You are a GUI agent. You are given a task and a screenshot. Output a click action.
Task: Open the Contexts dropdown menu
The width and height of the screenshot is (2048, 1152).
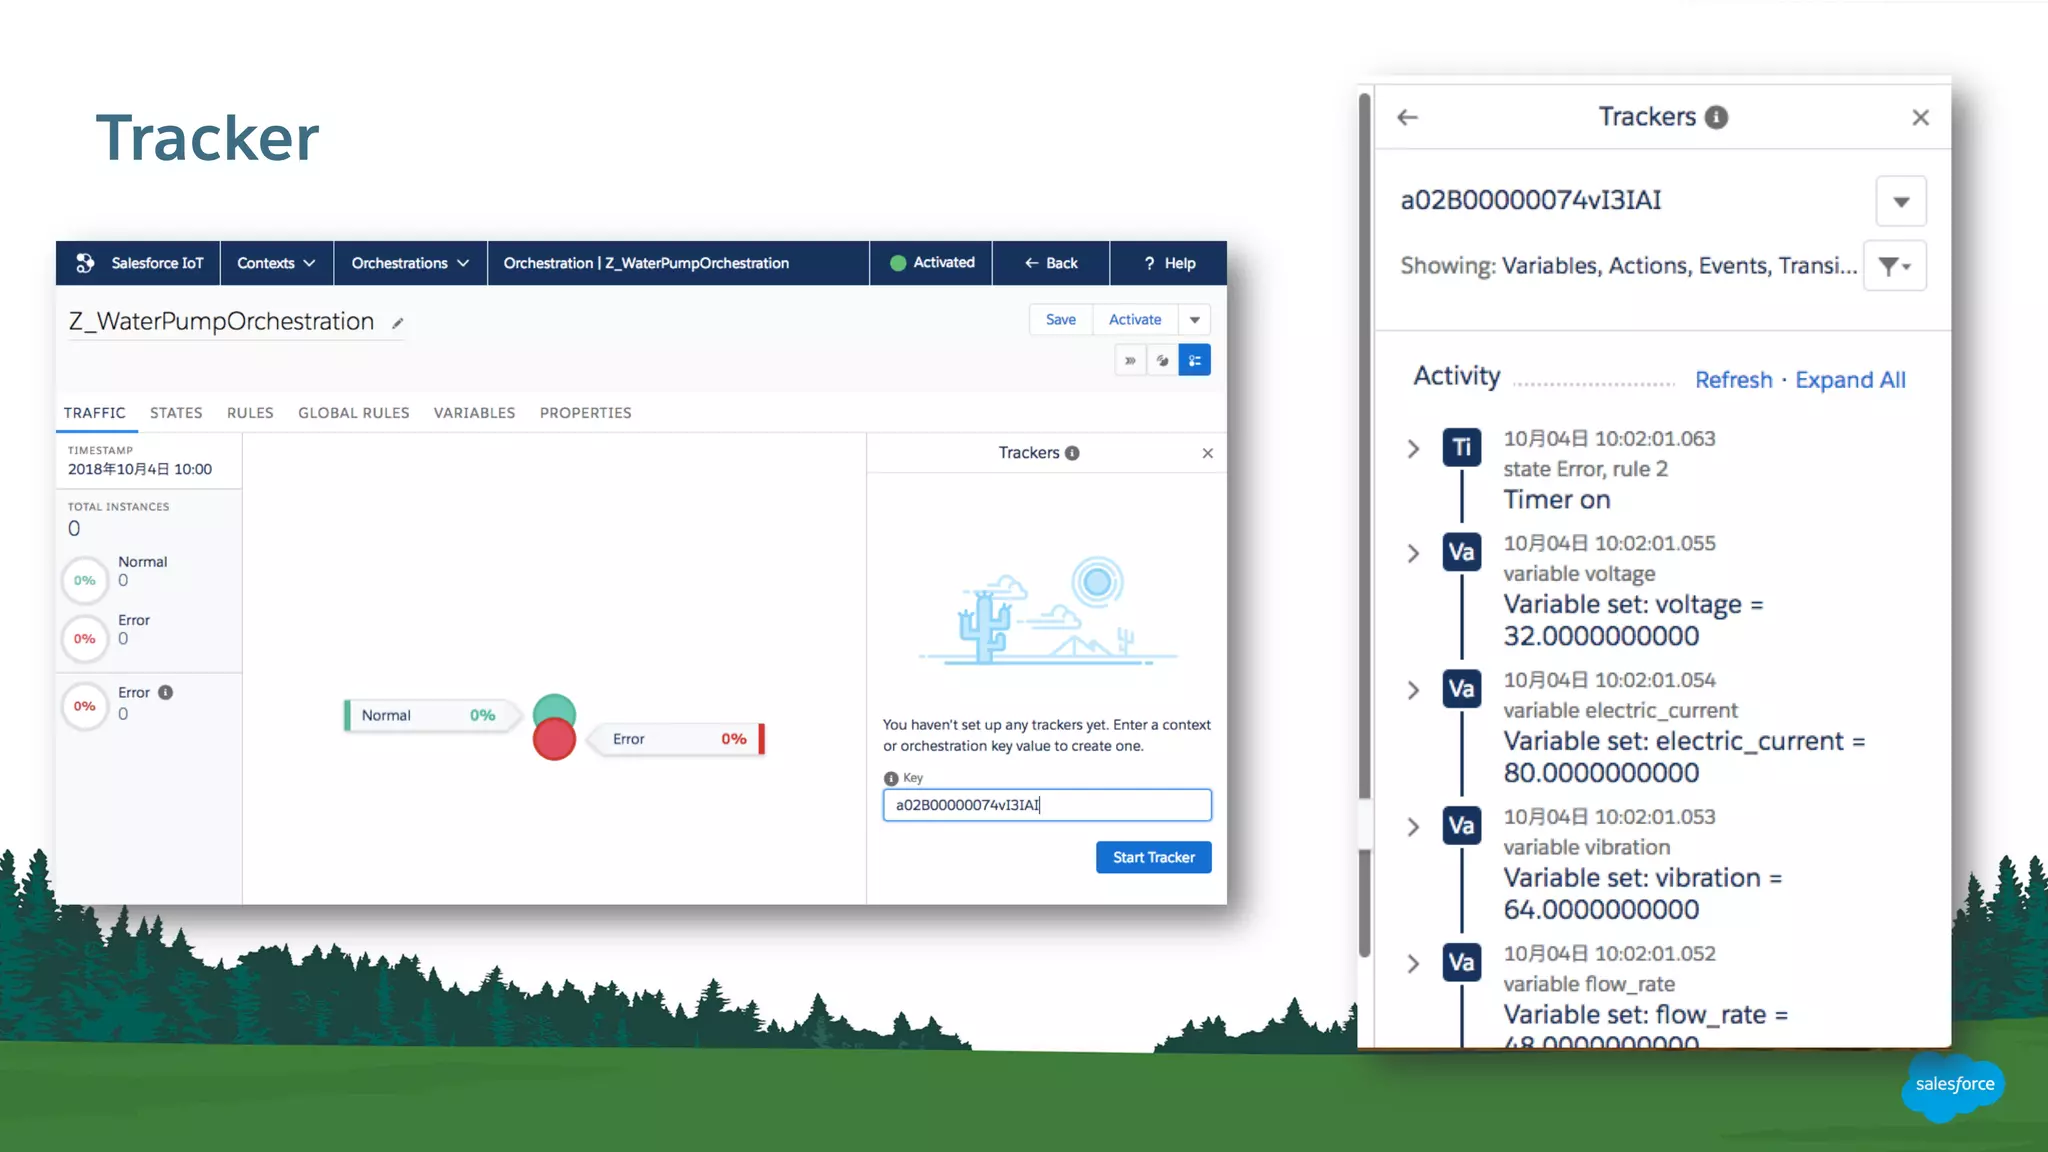tap(276, 263)
